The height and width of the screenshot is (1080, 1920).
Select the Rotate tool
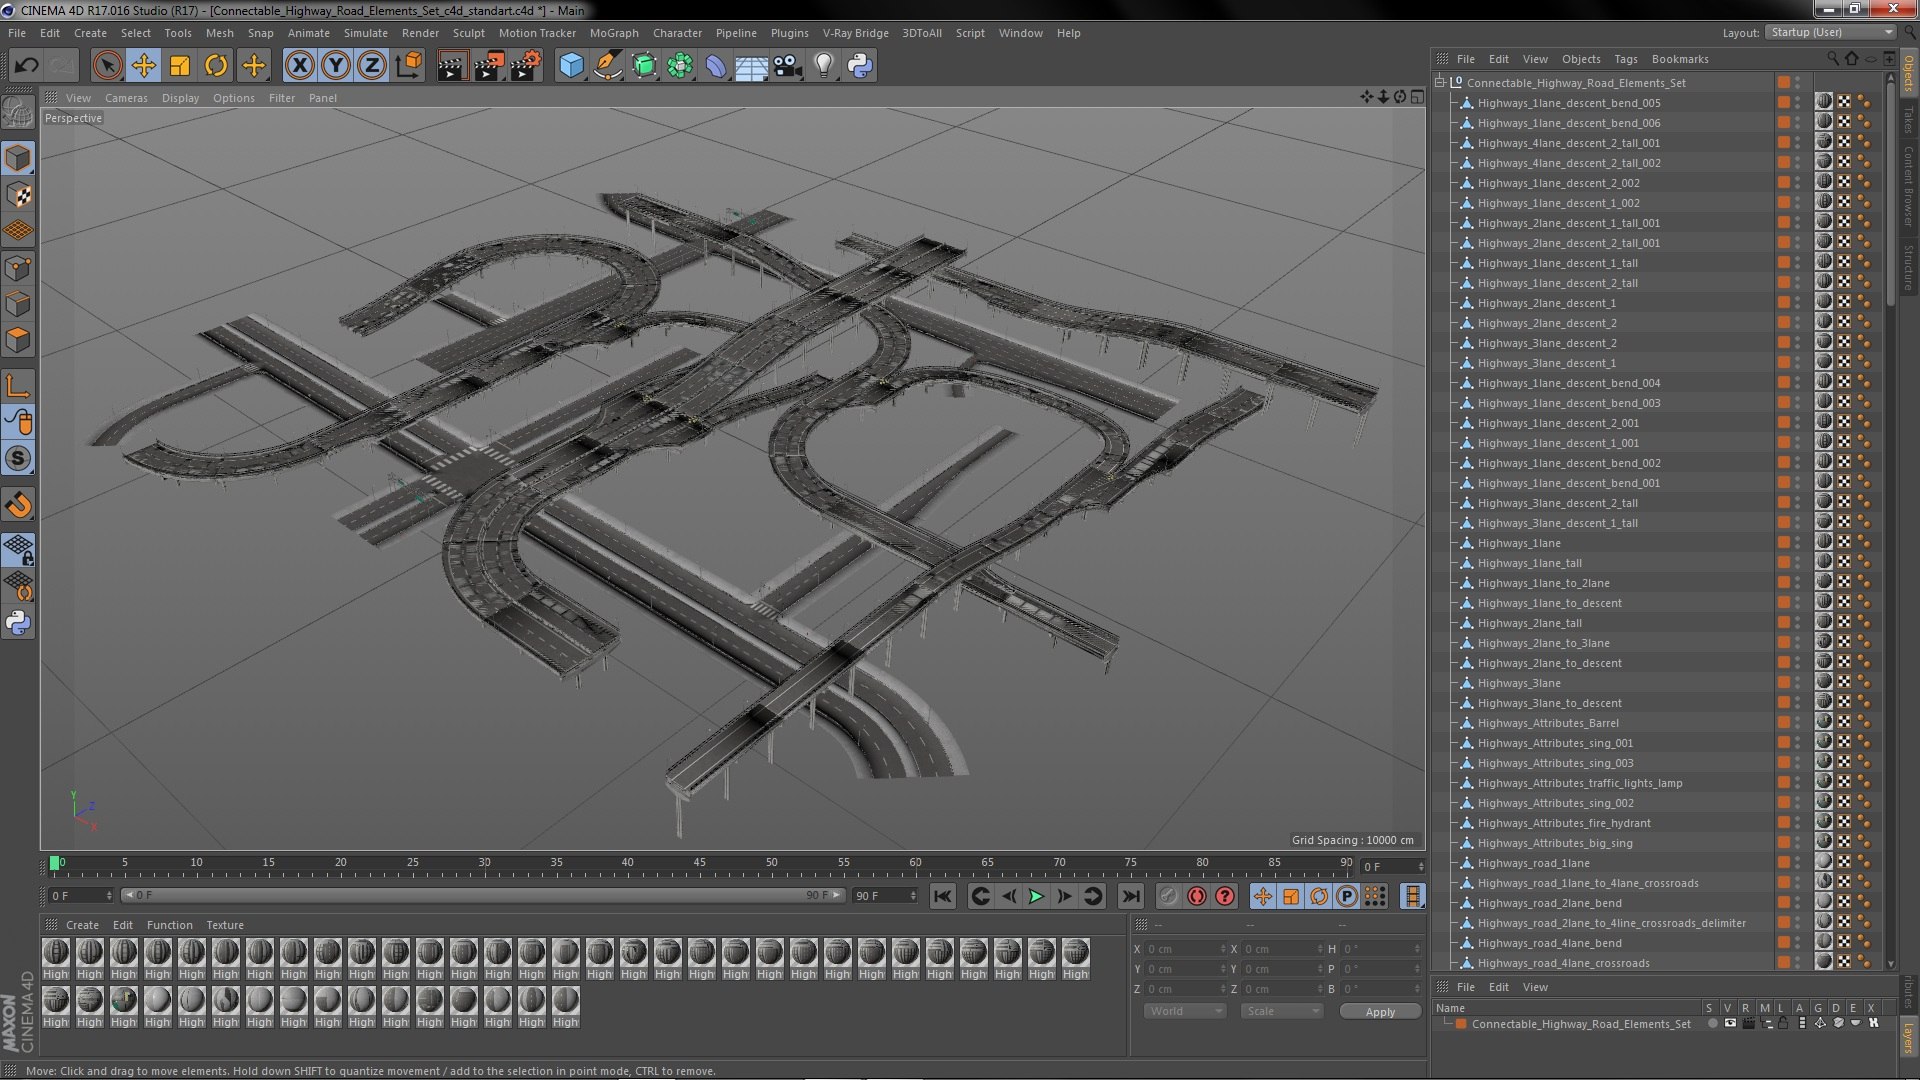216,66
